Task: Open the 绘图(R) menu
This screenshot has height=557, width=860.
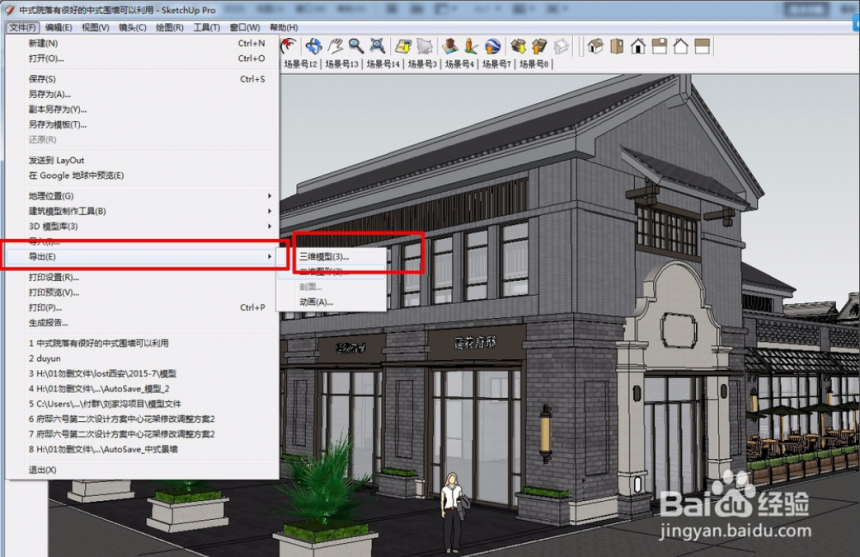Action: [169, 27]
